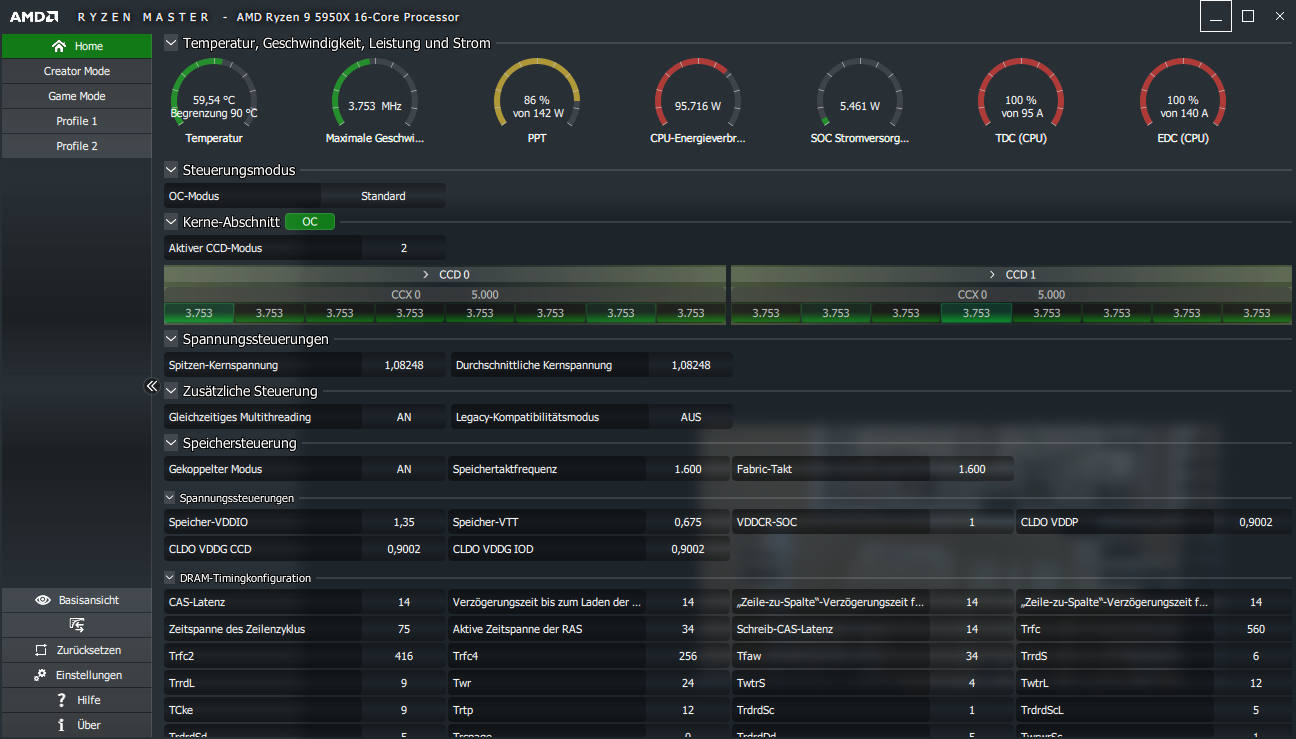Select Profile 2 in sidebar
Screen dimensions: 1296x739
click(x=76, y=146)
